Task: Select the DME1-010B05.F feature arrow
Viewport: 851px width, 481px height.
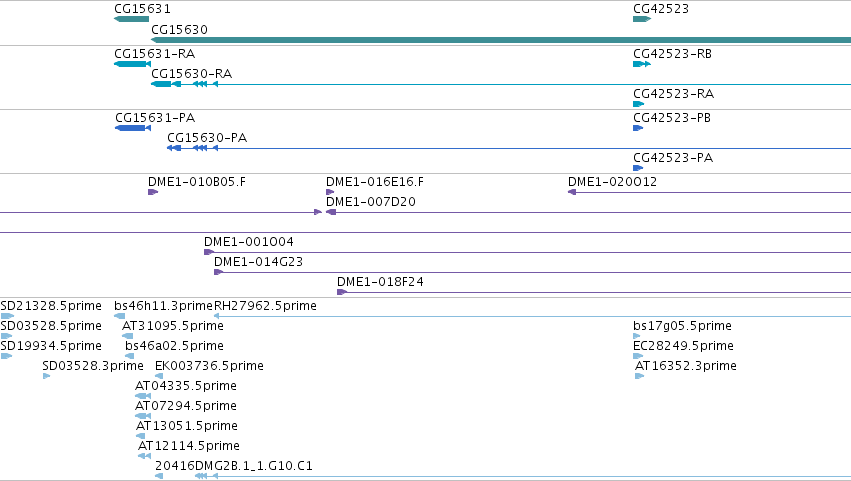Action: (153, 192)
